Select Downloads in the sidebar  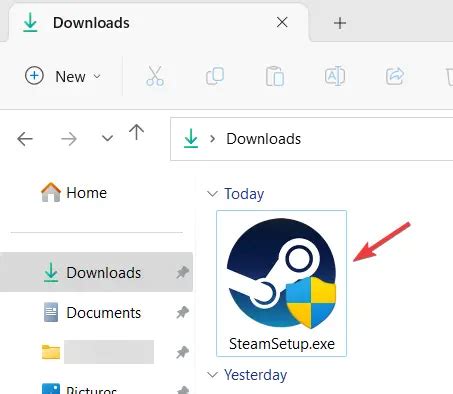click(x=96, y=272)
